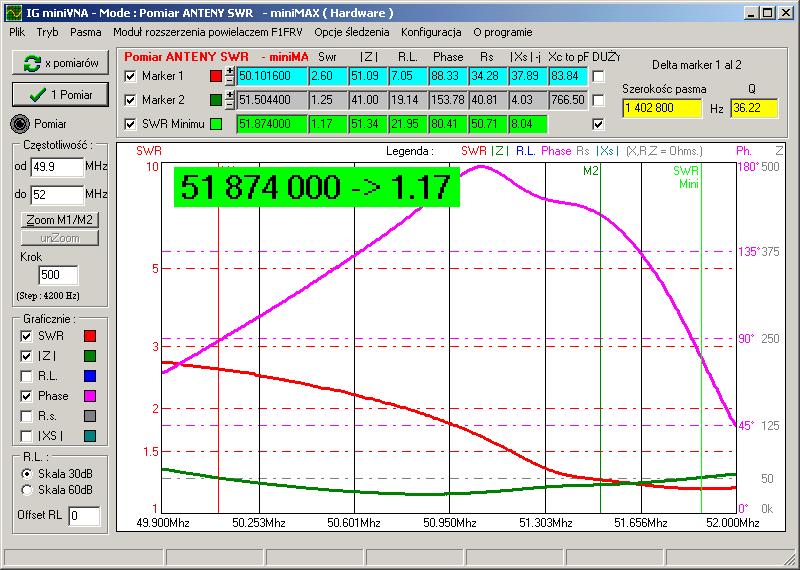
Task: Start a single measurement with 1 Pomiar
Action: coord(59,94)
